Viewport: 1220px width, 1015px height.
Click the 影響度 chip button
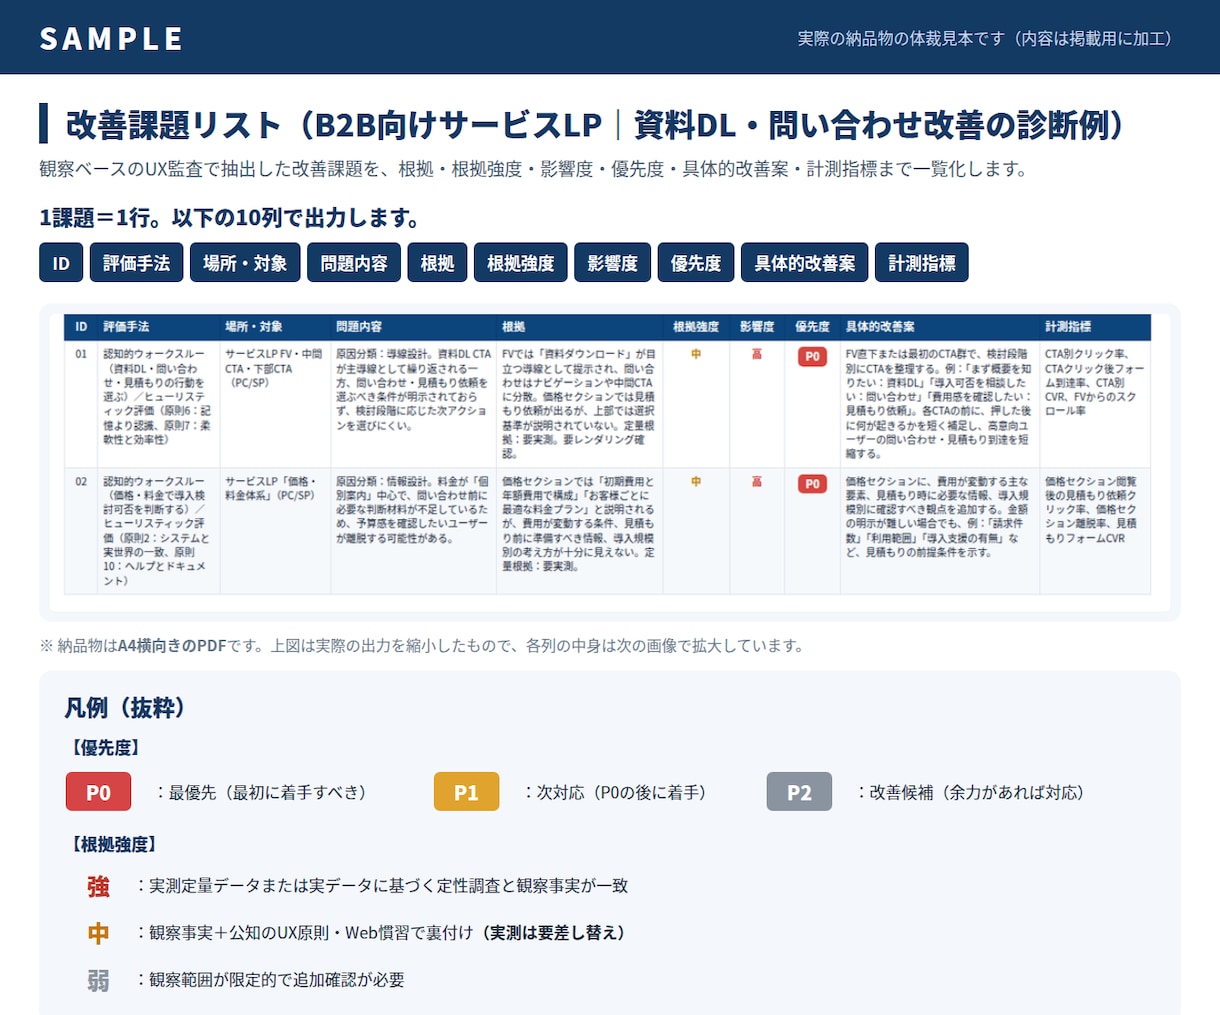click(x=613, y=263)
